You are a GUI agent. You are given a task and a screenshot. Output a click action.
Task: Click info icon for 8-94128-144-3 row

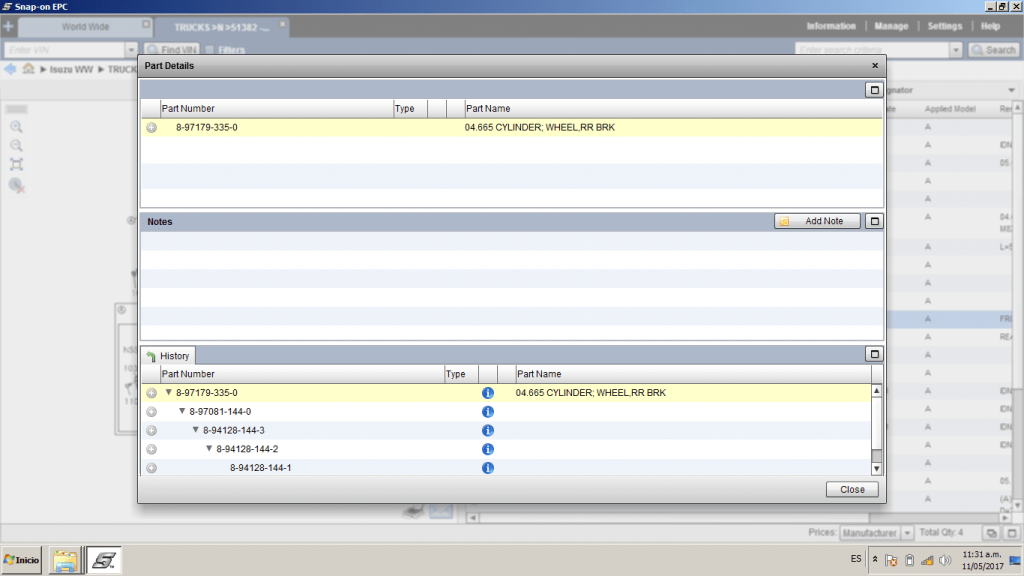tap(487, 430)
